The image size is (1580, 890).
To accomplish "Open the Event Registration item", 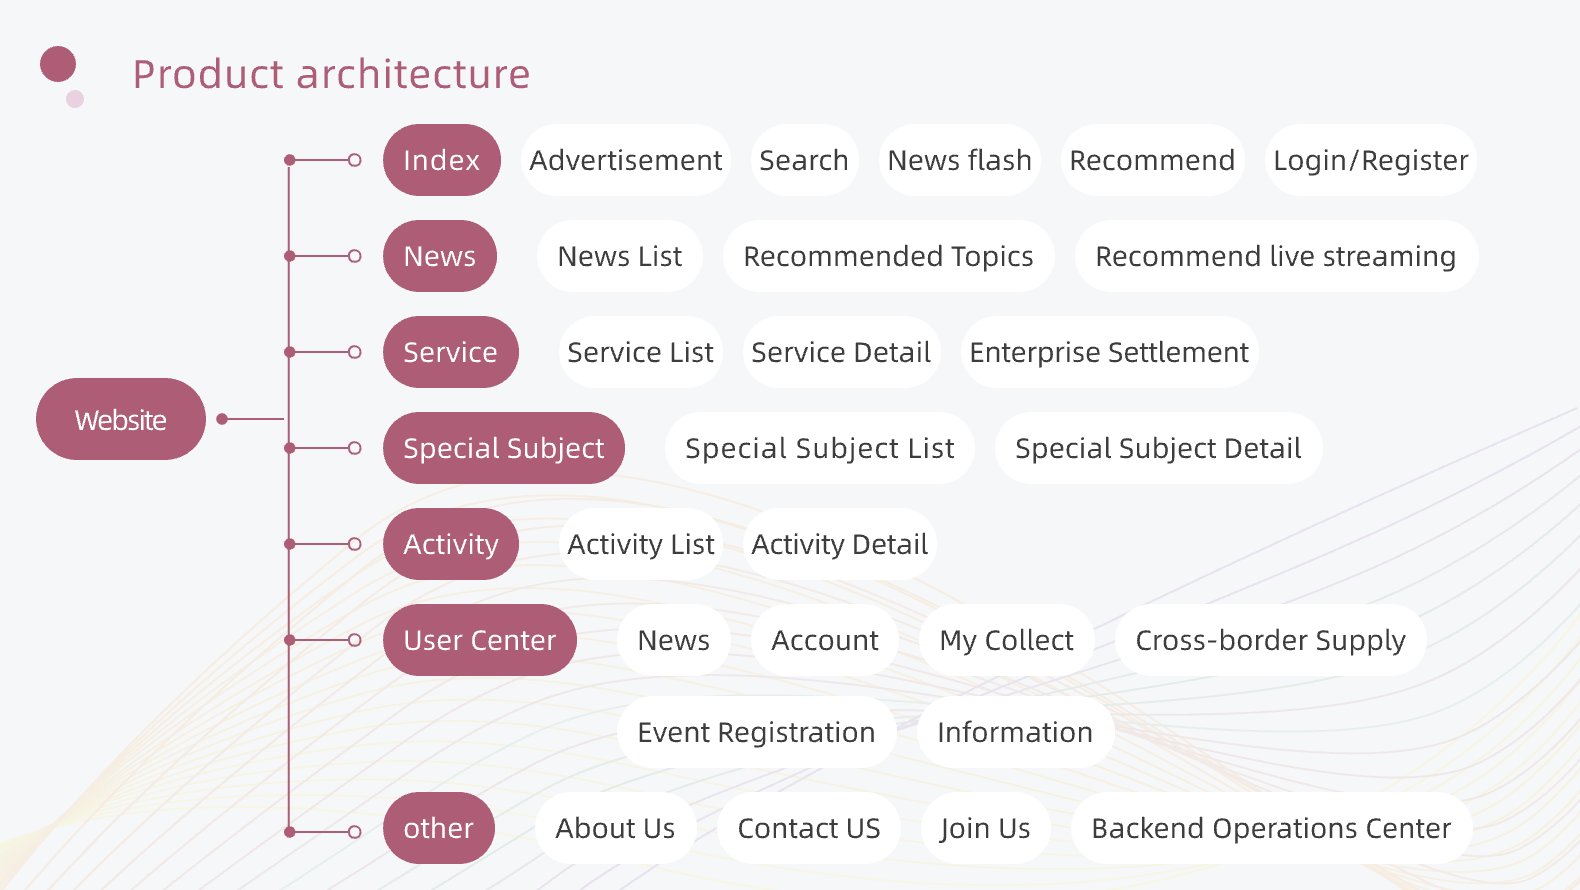I will tap(755, 732).
